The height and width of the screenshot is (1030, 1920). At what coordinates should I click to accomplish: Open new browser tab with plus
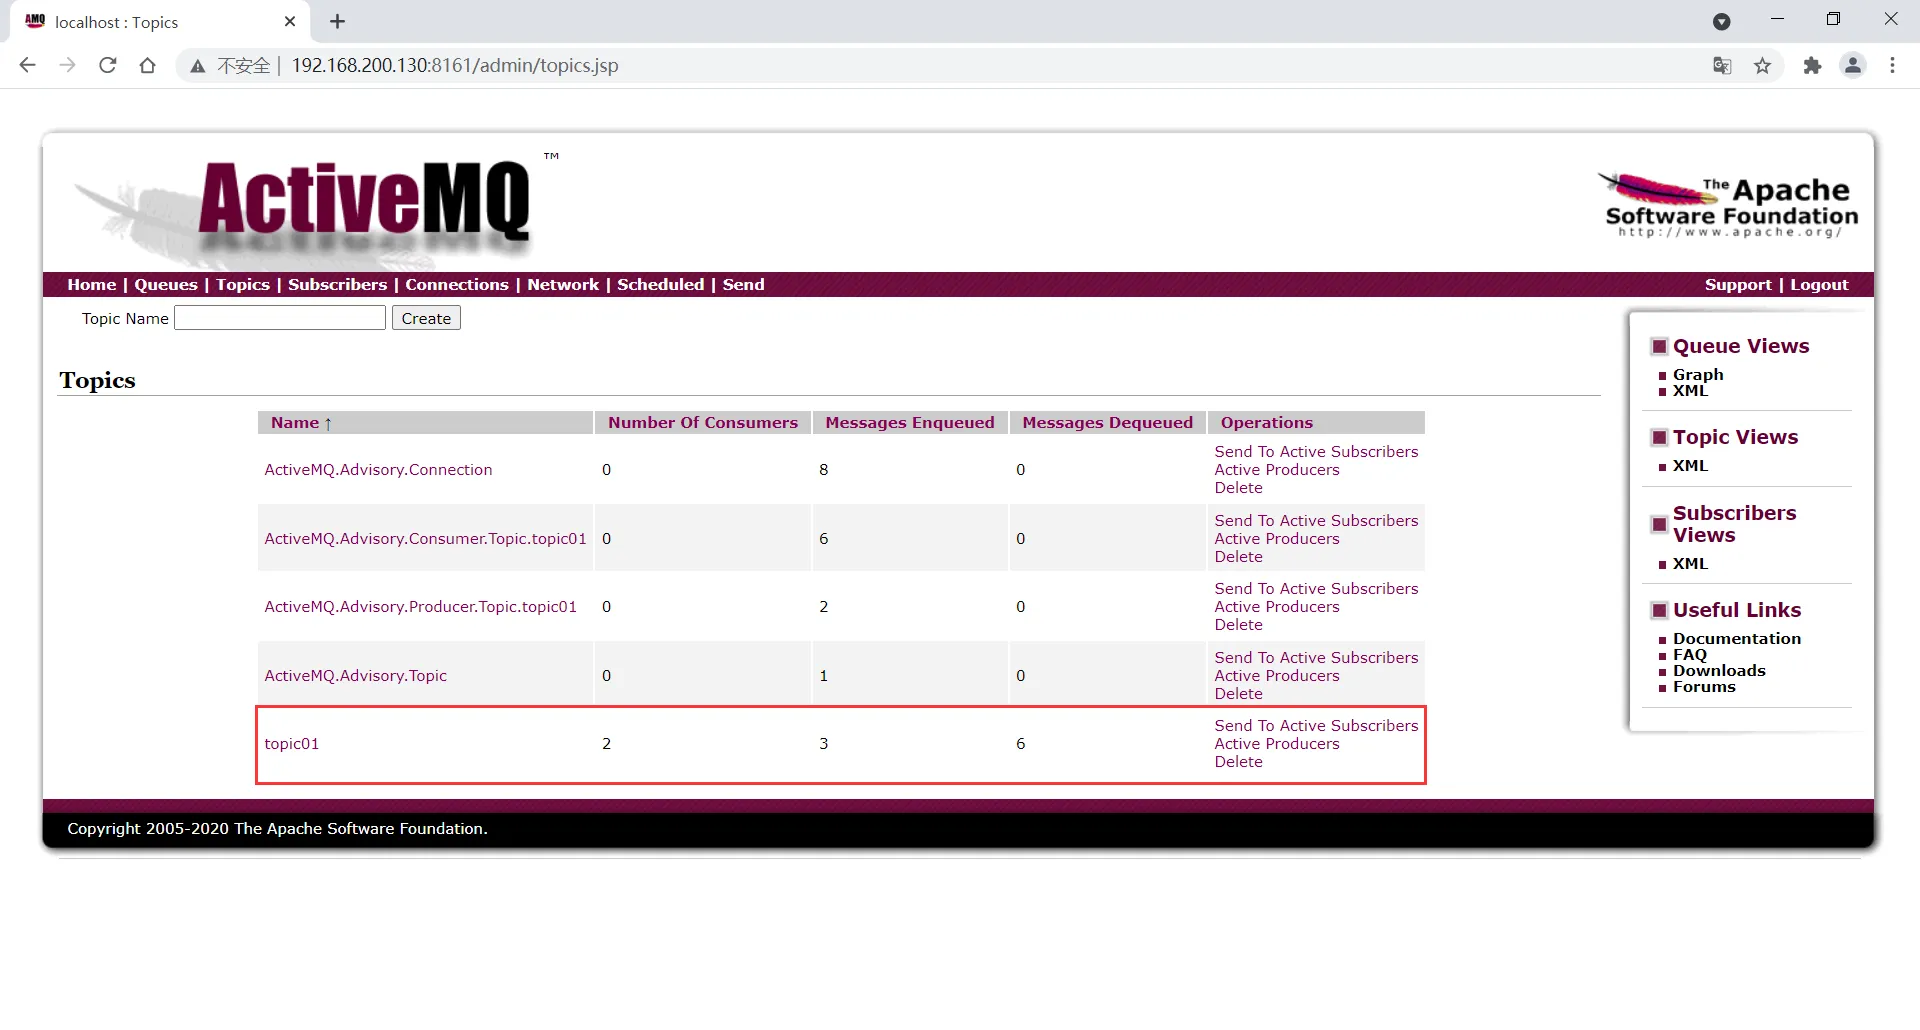(338, 22)
